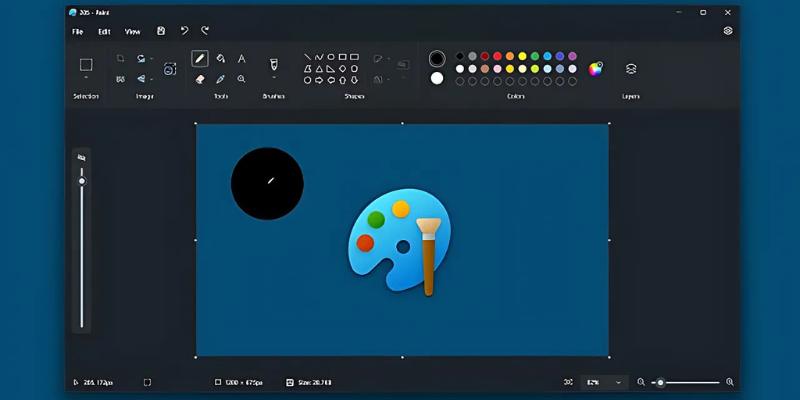The image size is (800, 400).
Task: Pick the Oval shape in top row
Action: 331,57
